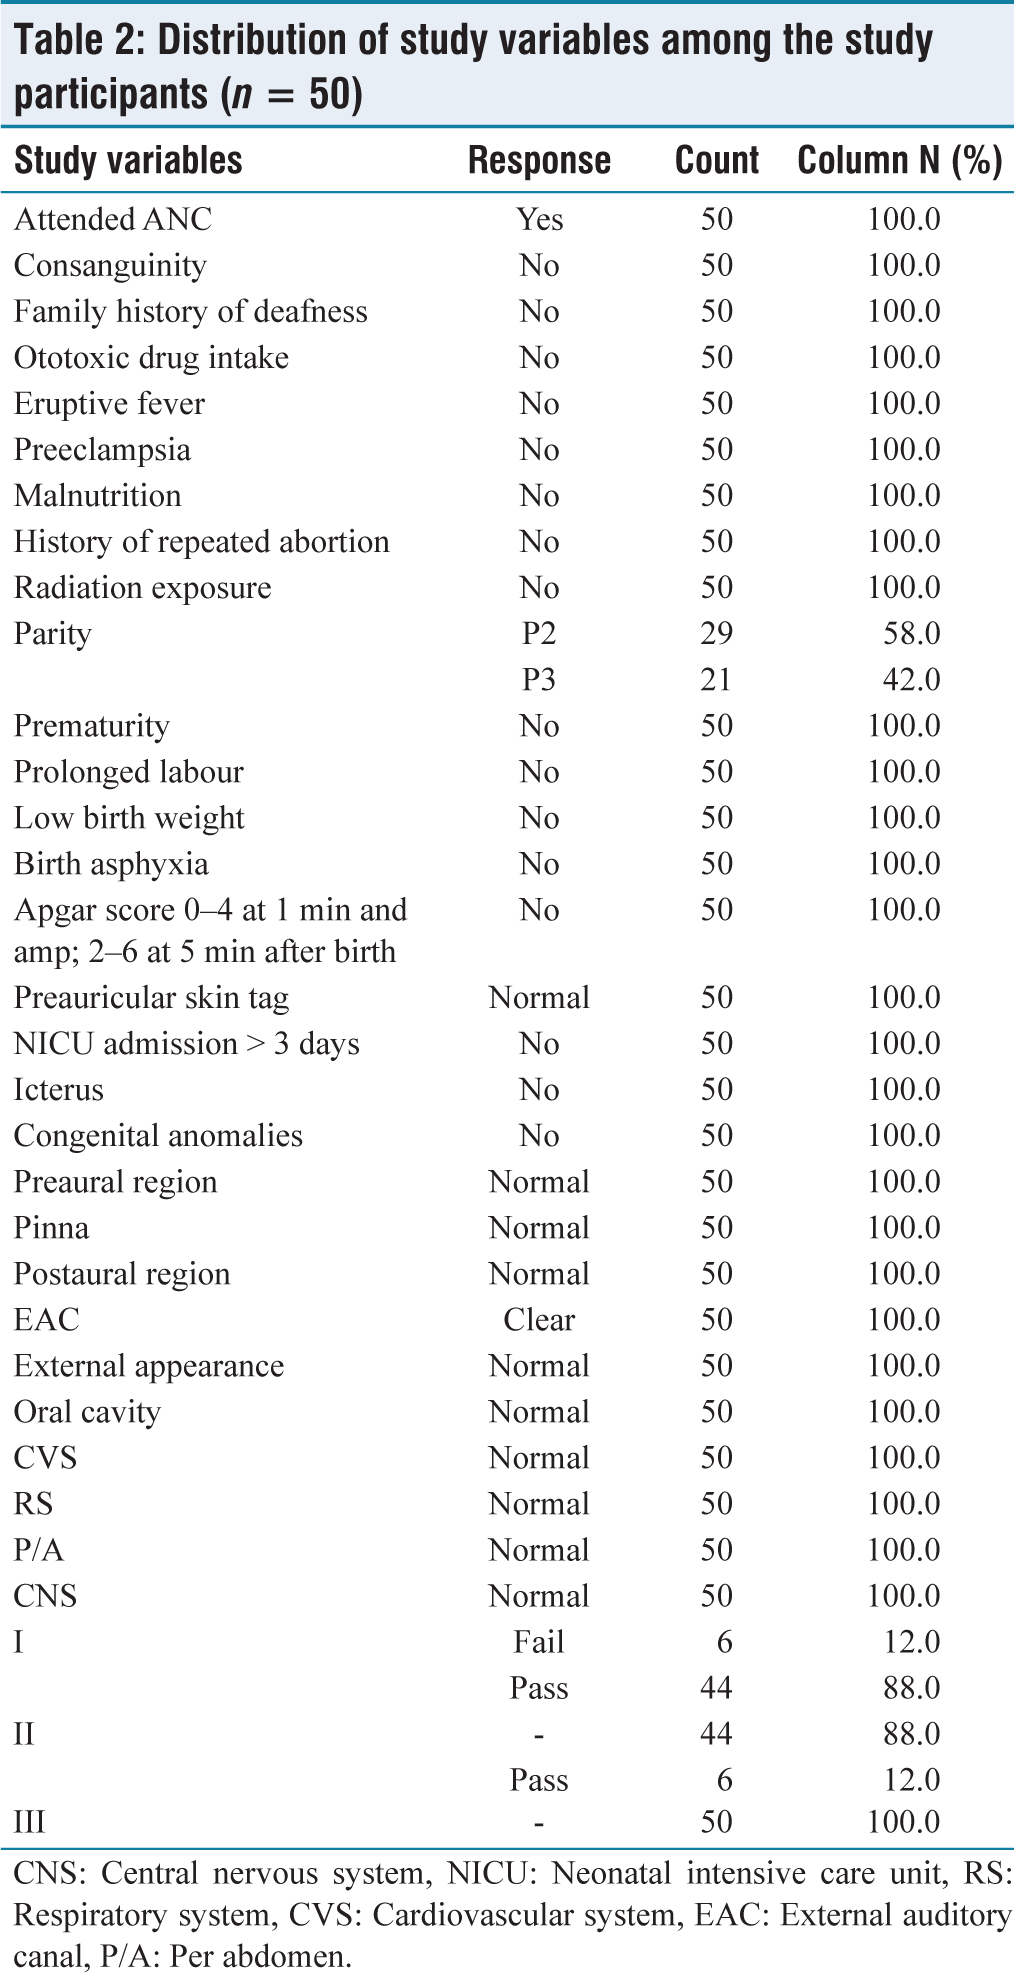The image size is (1014, 1973).
Task: Click the Consanguinity row label
Action: pos(110,266)
